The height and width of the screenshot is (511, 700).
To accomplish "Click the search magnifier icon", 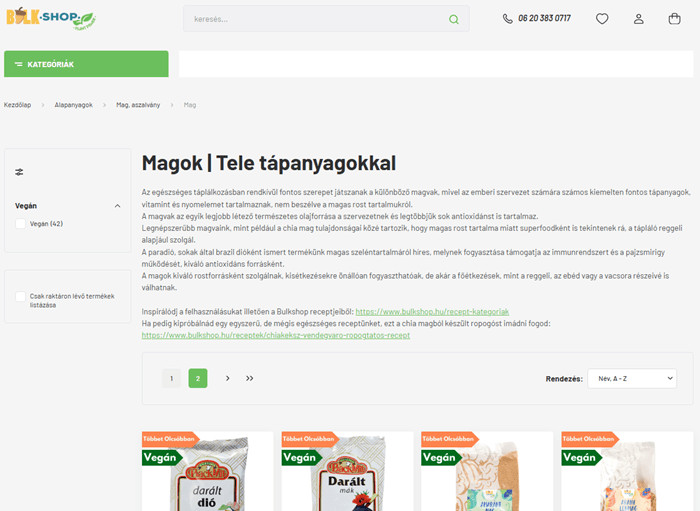I will 454,19.
